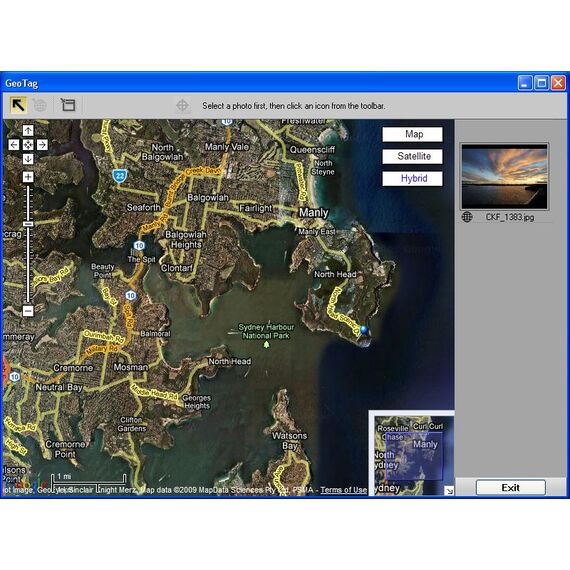Click the zoom slider handle

coord(28,224)
